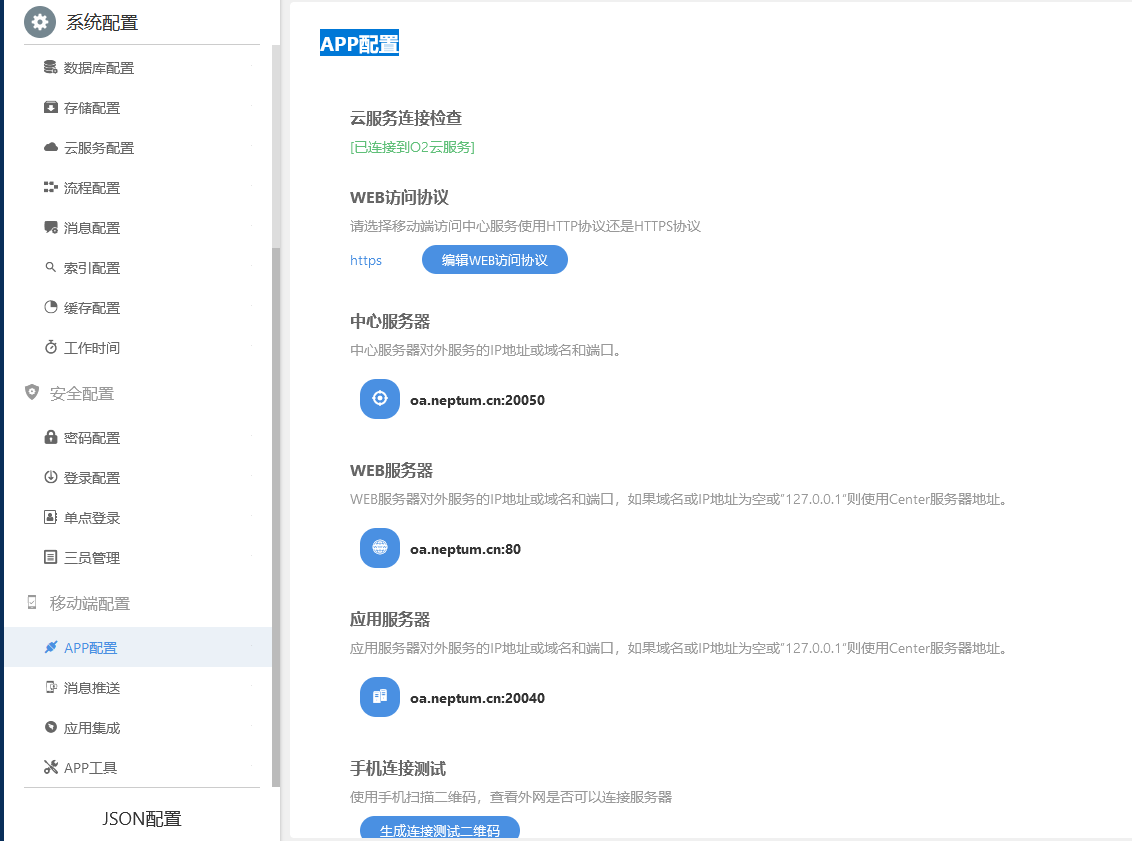Viewport: 1132px width, 841px height.
Task: Click the APP配置 plug icon
Action: (51, 647)
